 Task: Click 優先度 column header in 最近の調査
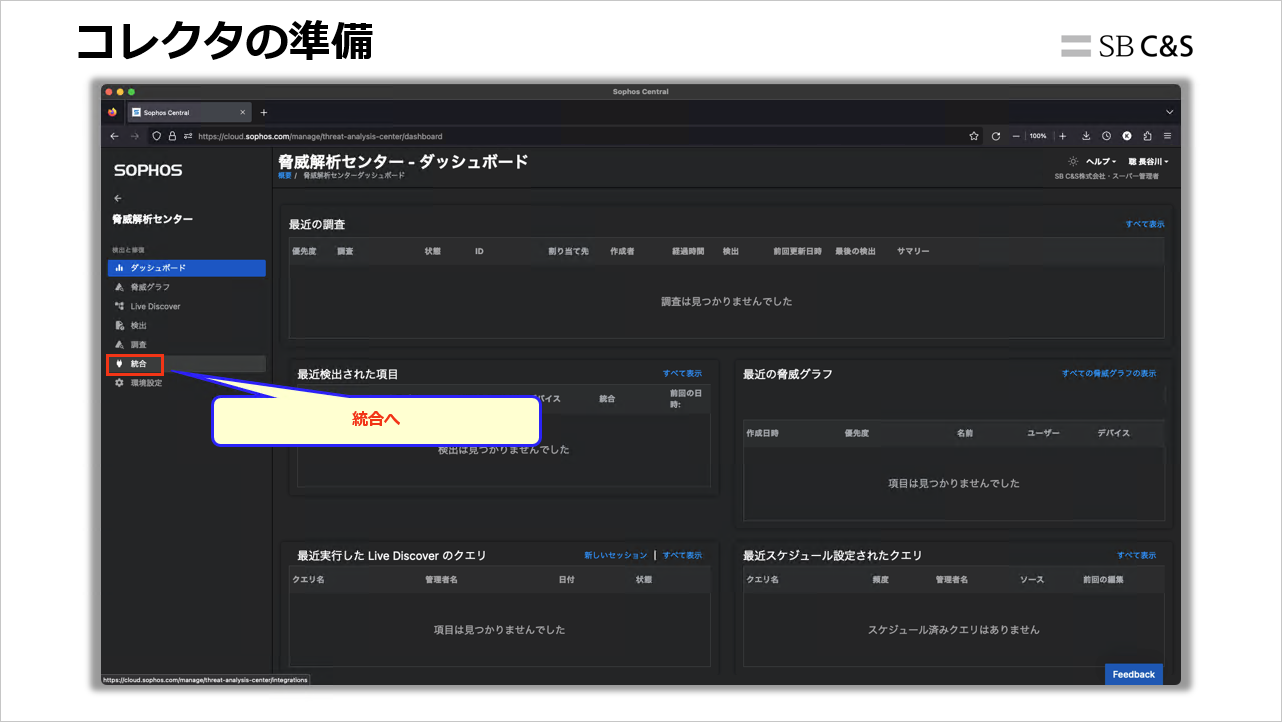[304, 251]
